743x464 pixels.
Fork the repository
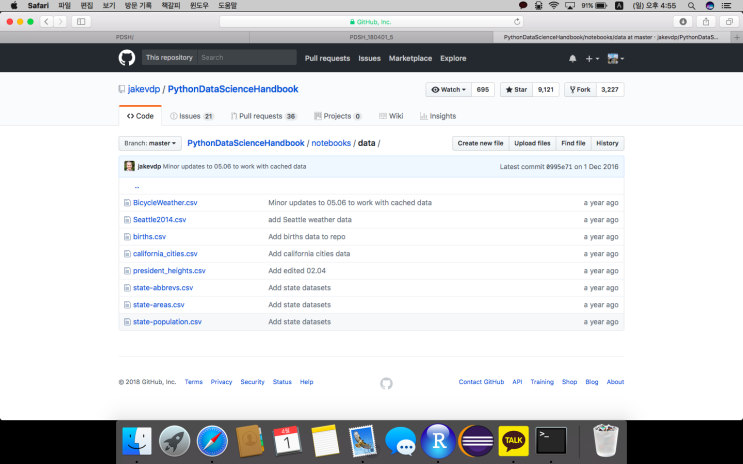[580, 90]
